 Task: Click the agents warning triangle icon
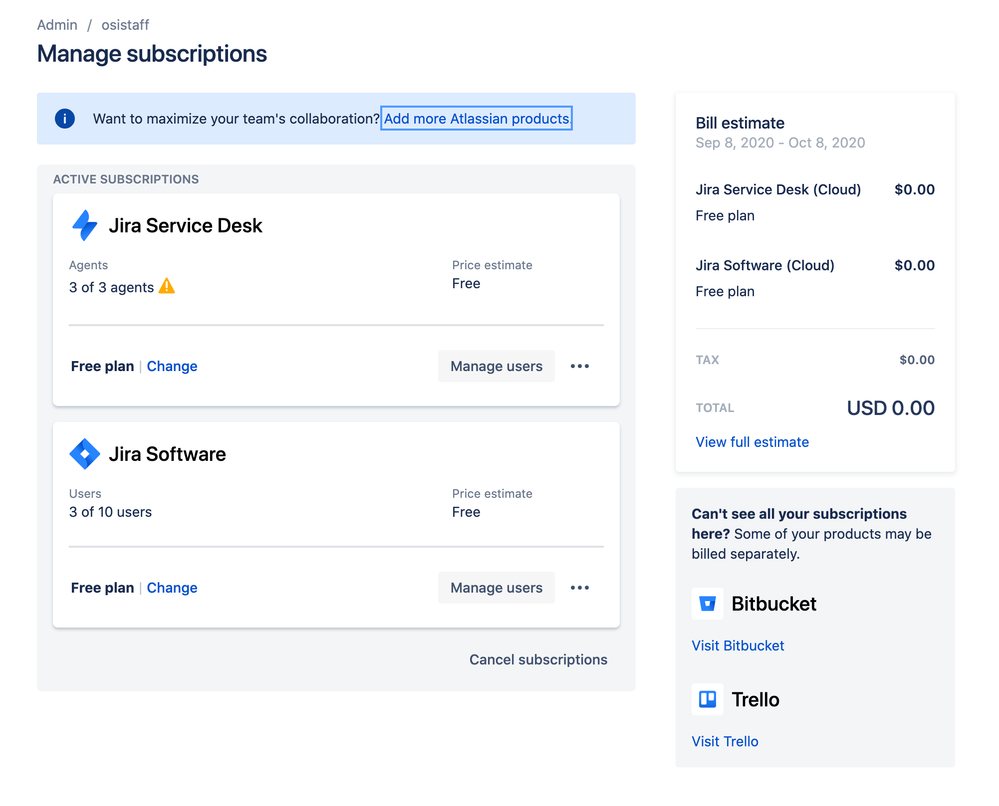pyautogui.click(x=167, y=286)
